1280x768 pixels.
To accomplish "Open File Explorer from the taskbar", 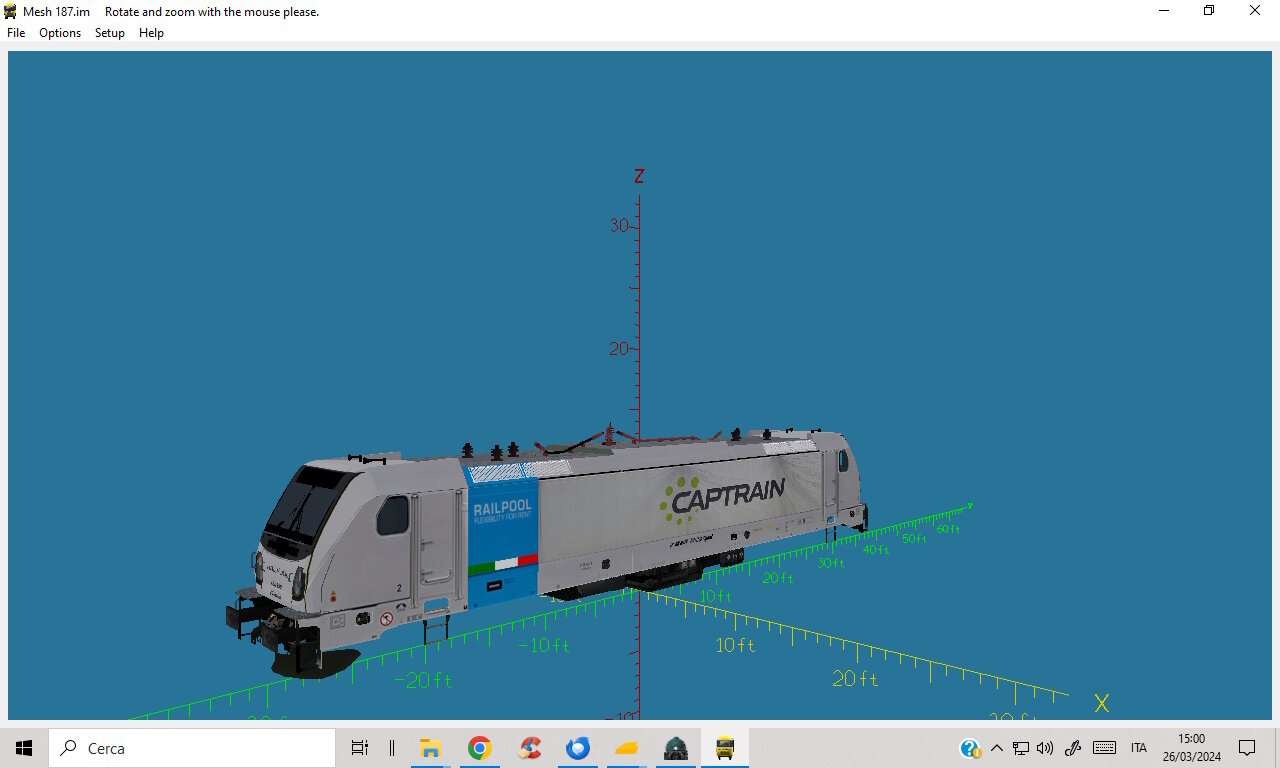I will (430, 748).
